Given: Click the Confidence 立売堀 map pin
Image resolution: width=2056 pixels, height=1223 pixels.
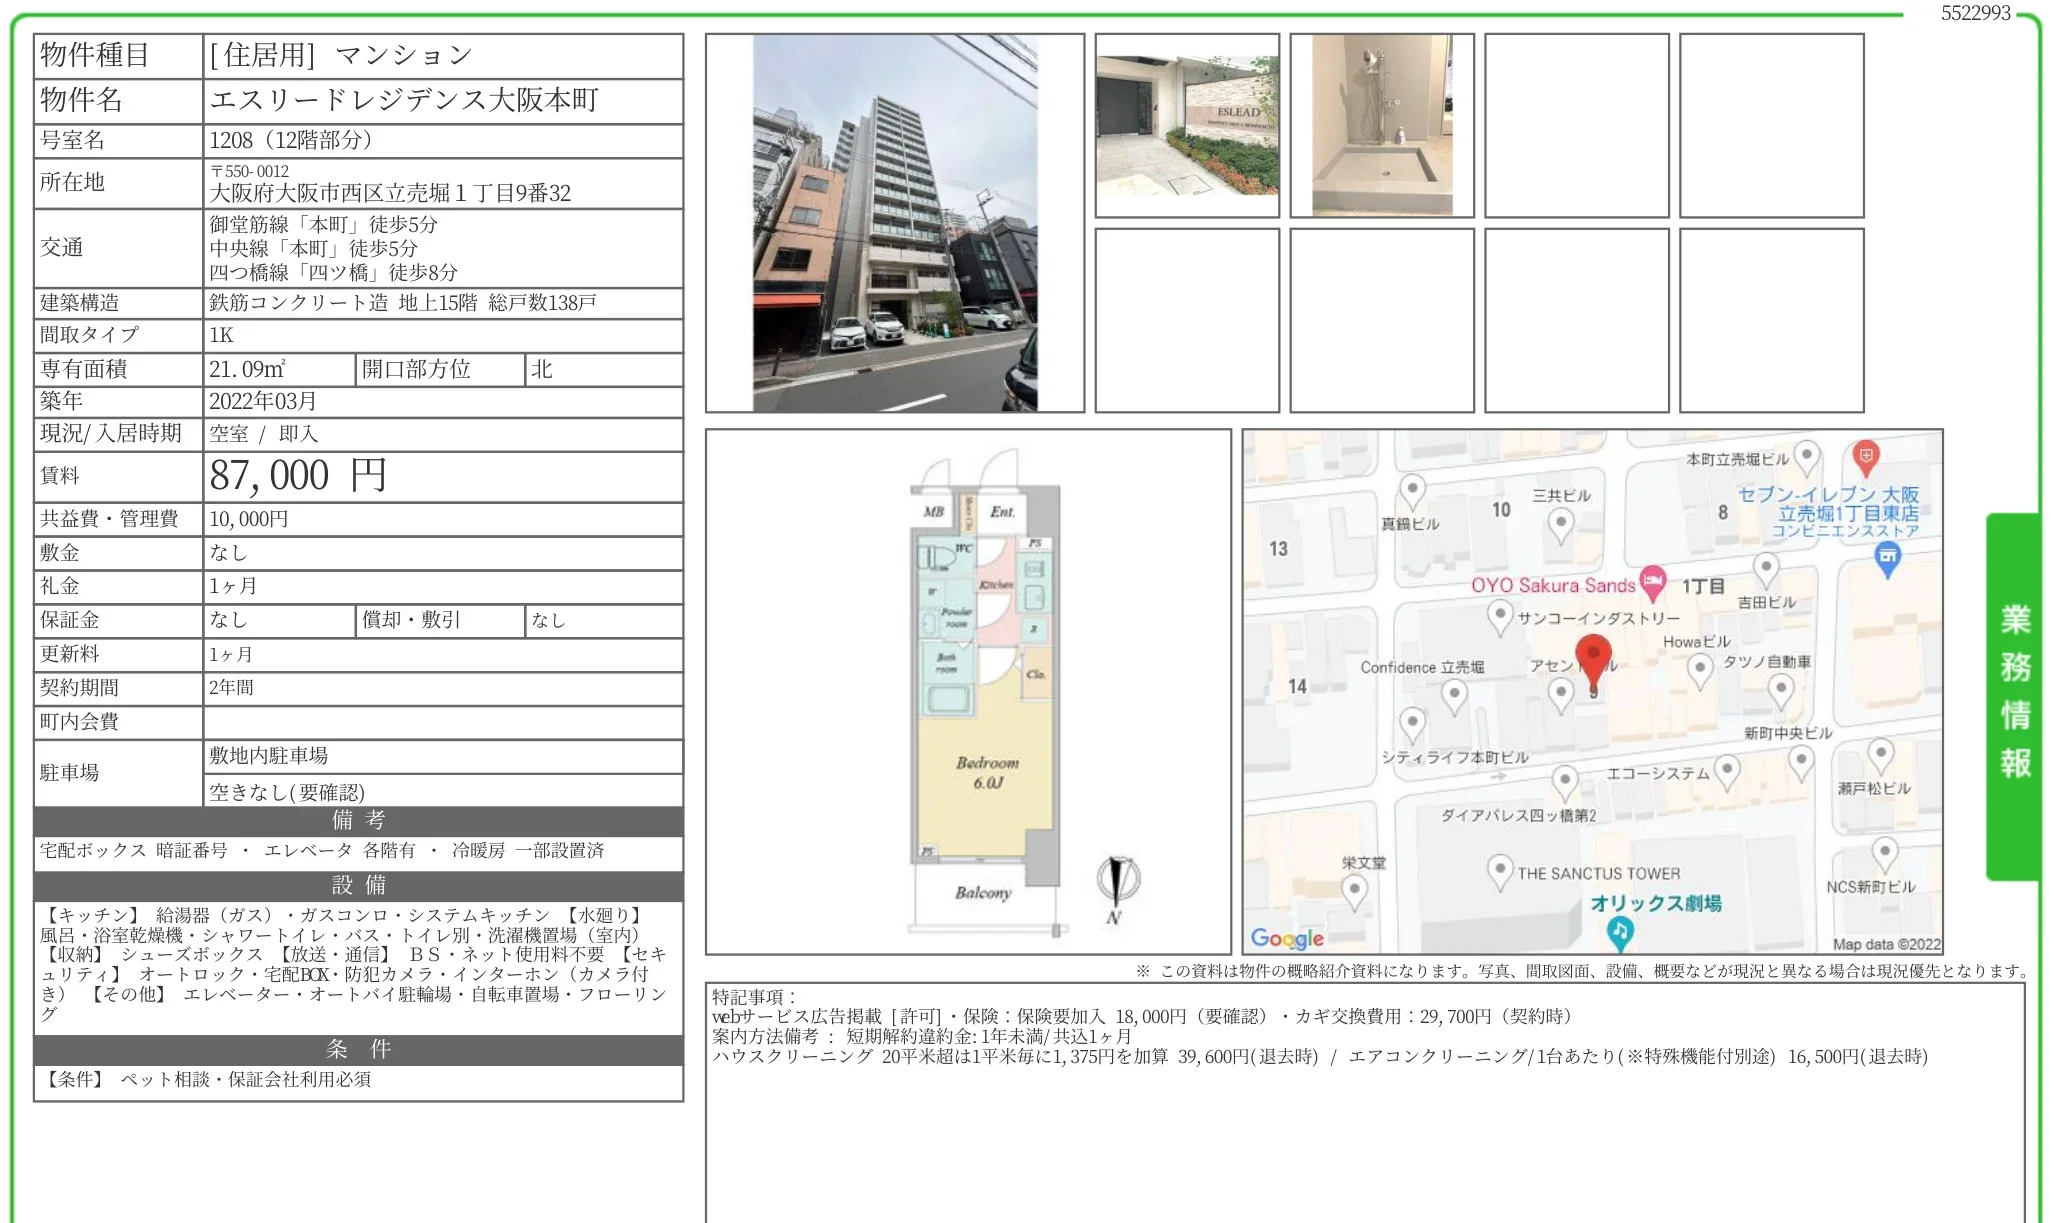Looking at the screenshot, I should (1455, 695).
